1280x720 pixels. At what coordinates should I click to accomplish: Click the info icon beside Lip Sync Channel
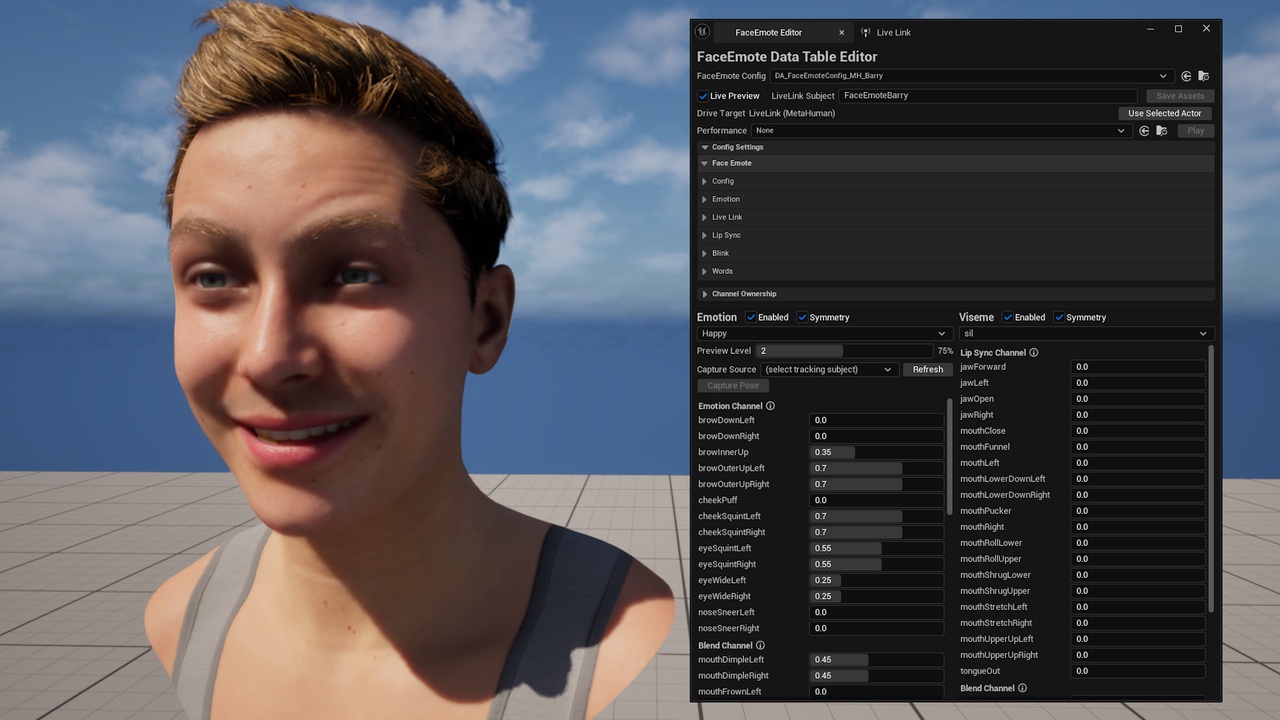coord(1034,353)
